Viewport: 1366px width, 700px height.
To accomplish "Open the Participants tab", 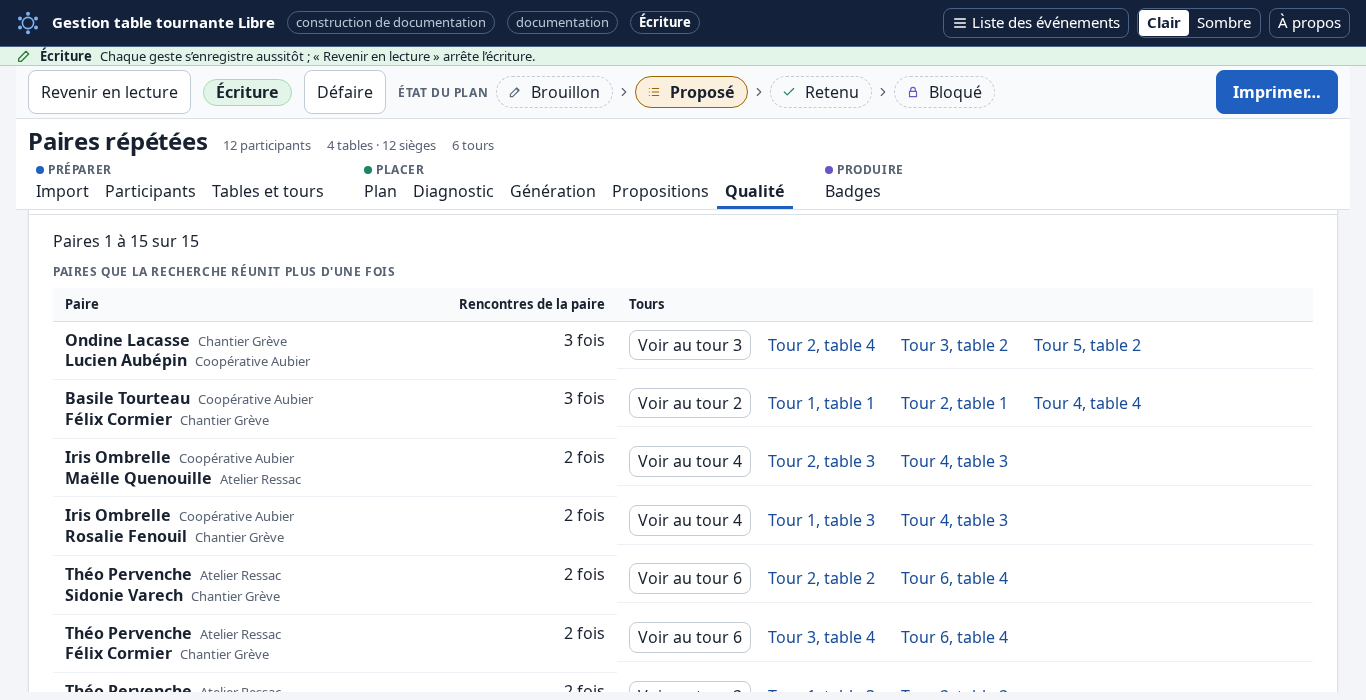I will [x=150, y=191].
